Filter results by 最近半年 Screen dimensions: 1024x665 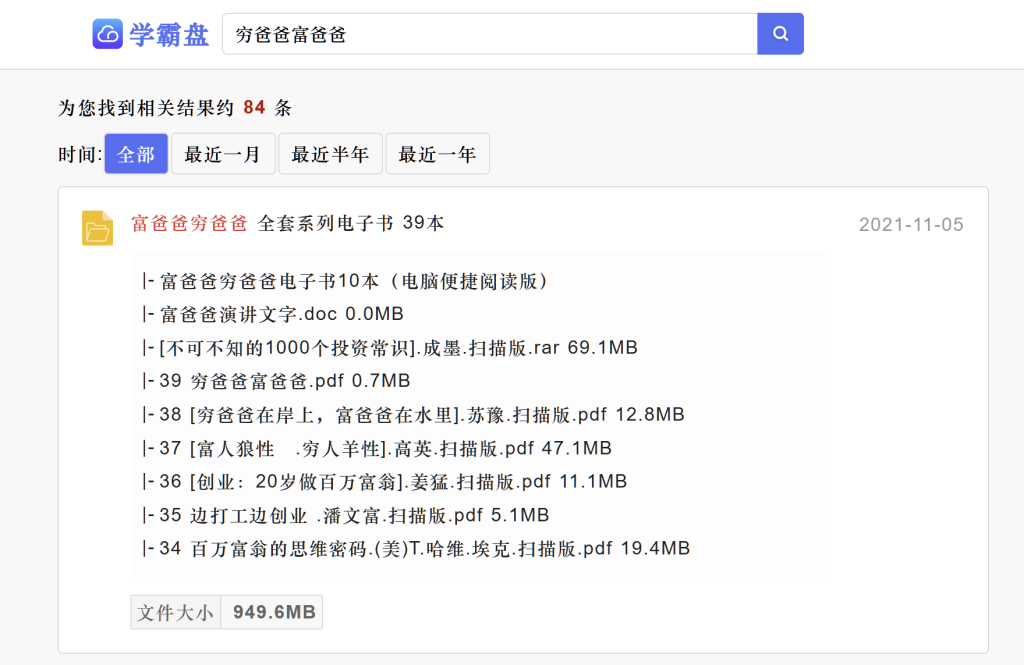330,154
